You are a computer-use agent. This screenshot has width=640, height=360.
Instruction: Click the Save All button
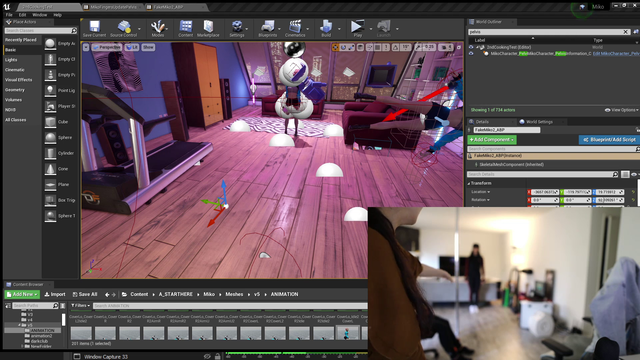85,294
